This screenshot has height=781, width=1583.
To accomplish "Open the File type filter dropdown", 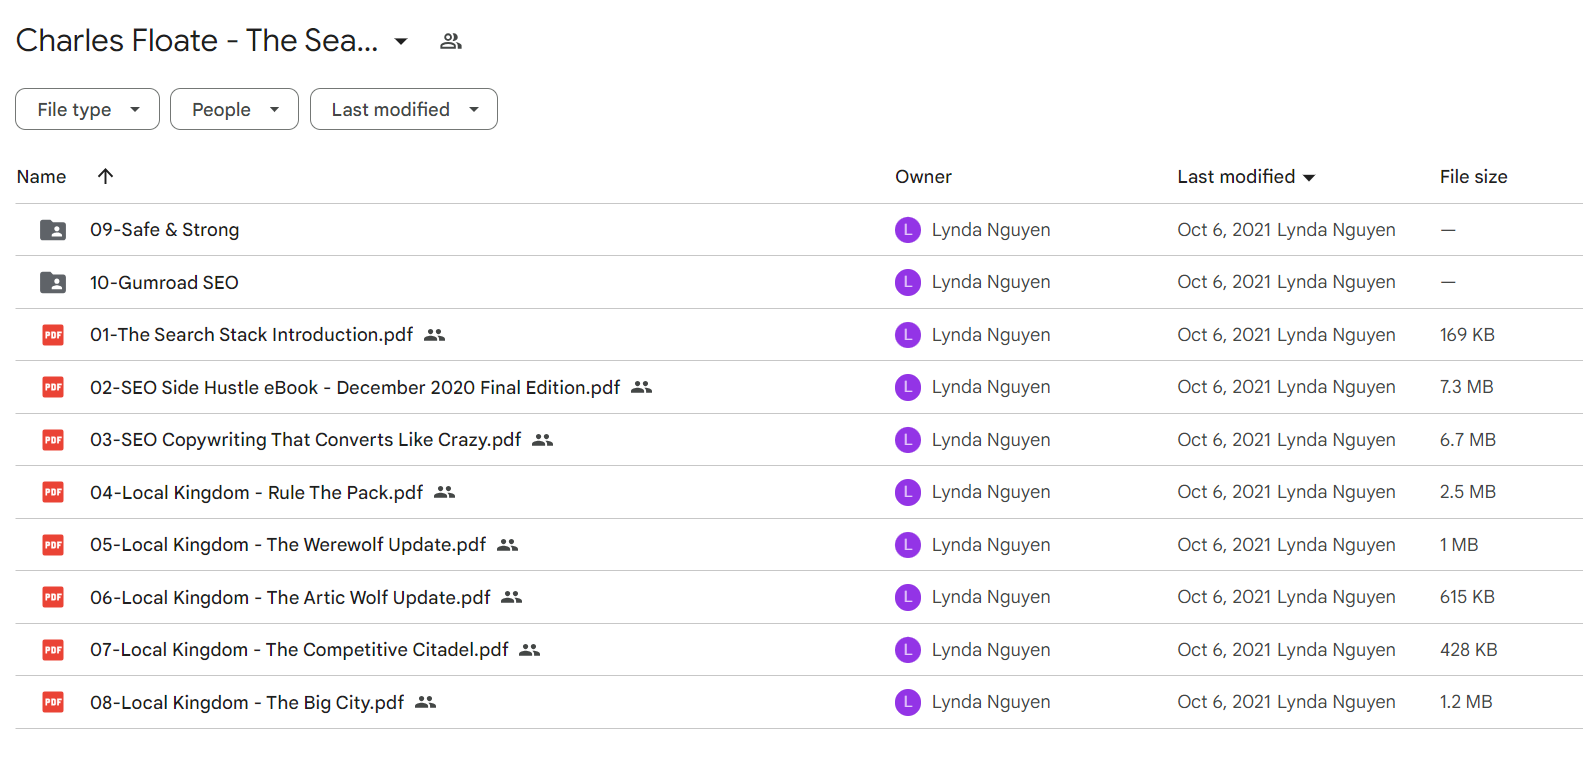I will click(x=87, y=109).
